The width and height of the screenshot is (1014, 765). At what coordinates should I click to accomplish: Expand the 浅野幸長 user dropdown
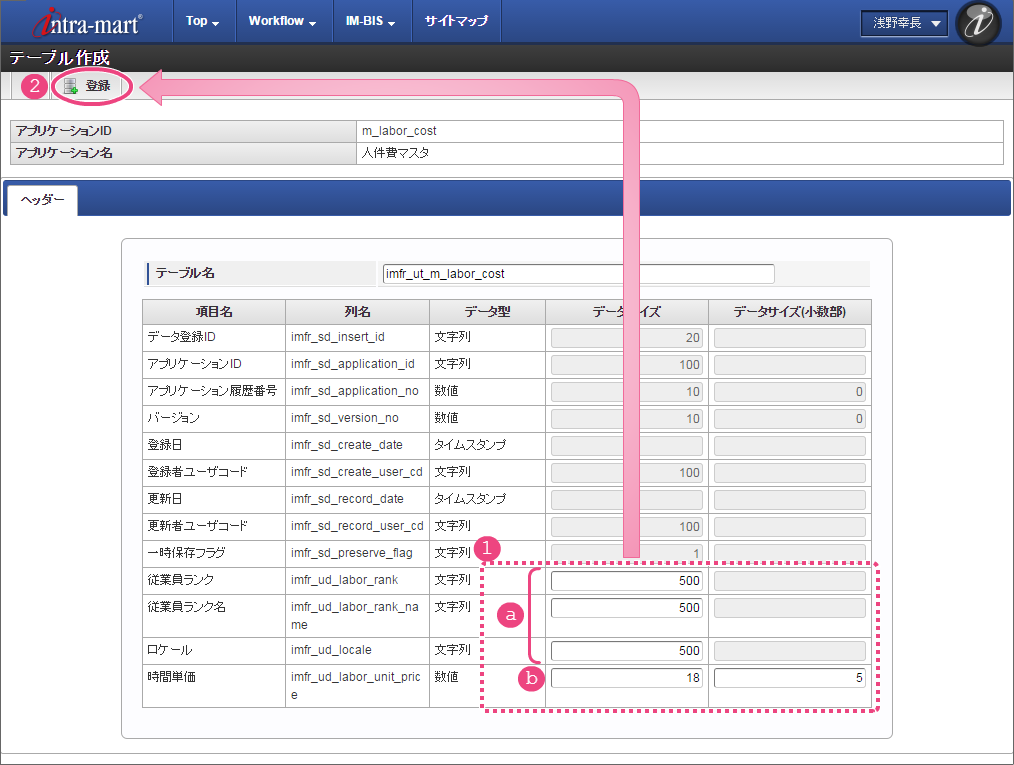904,23
